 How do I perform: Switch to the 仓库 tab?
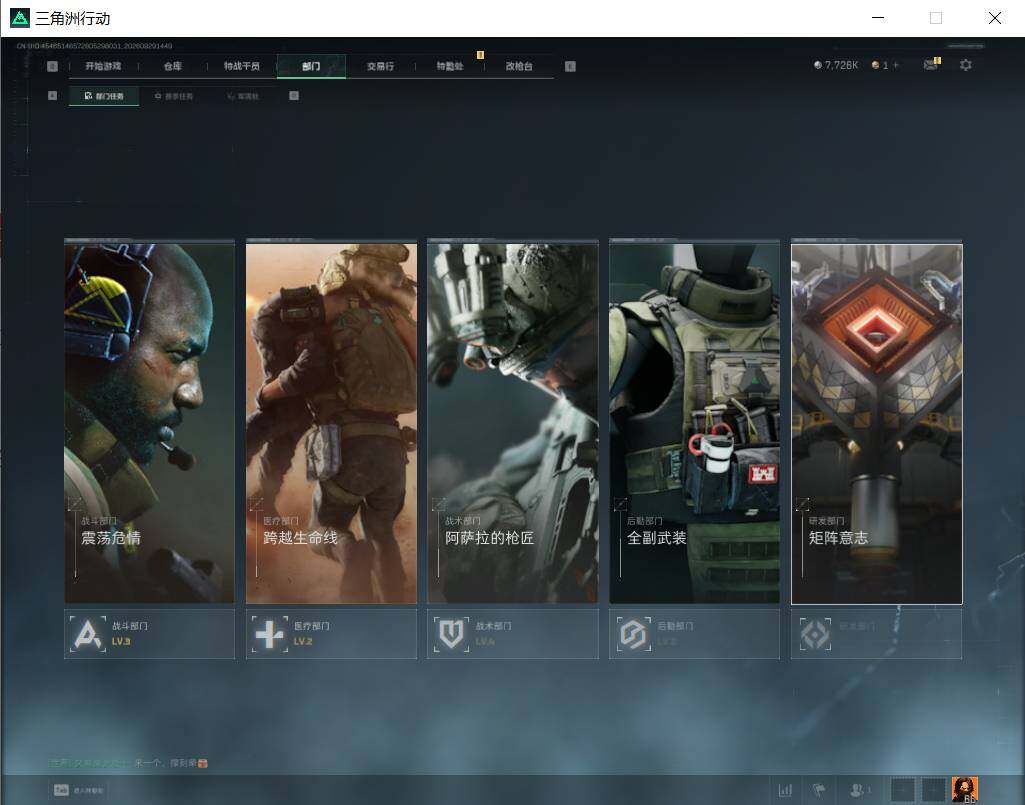pos(173,66)
